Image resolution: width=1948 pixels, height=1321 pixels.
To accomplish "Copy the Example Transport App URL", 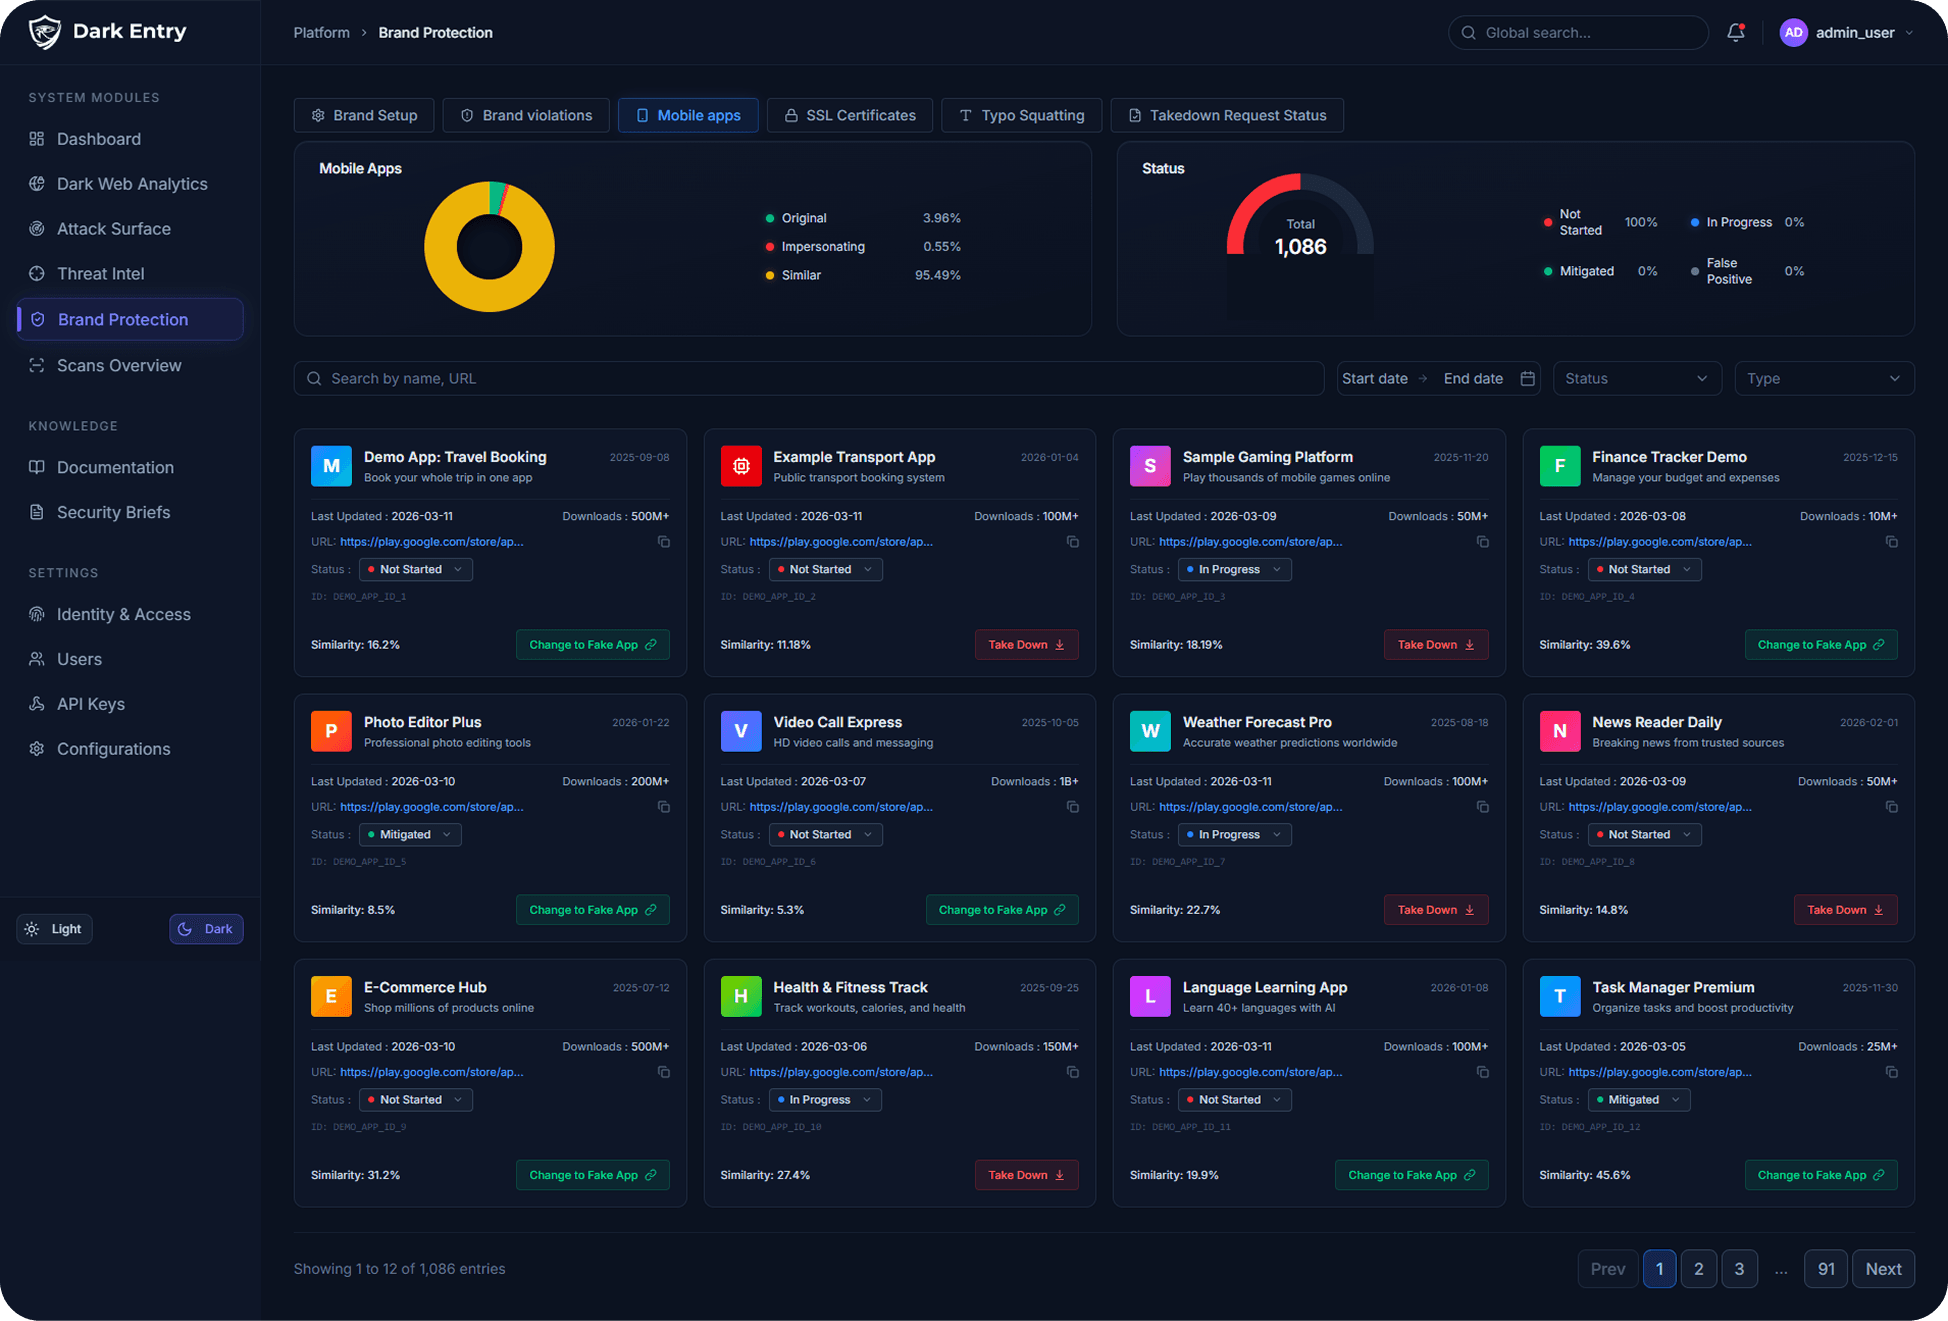I will click(1072, 542).
